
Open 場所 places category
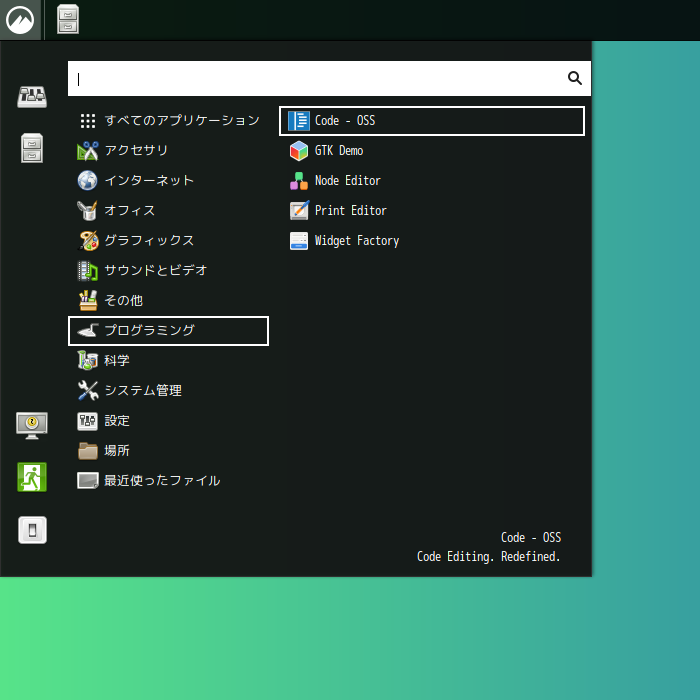pyautogui.click(x=168, y=450)
